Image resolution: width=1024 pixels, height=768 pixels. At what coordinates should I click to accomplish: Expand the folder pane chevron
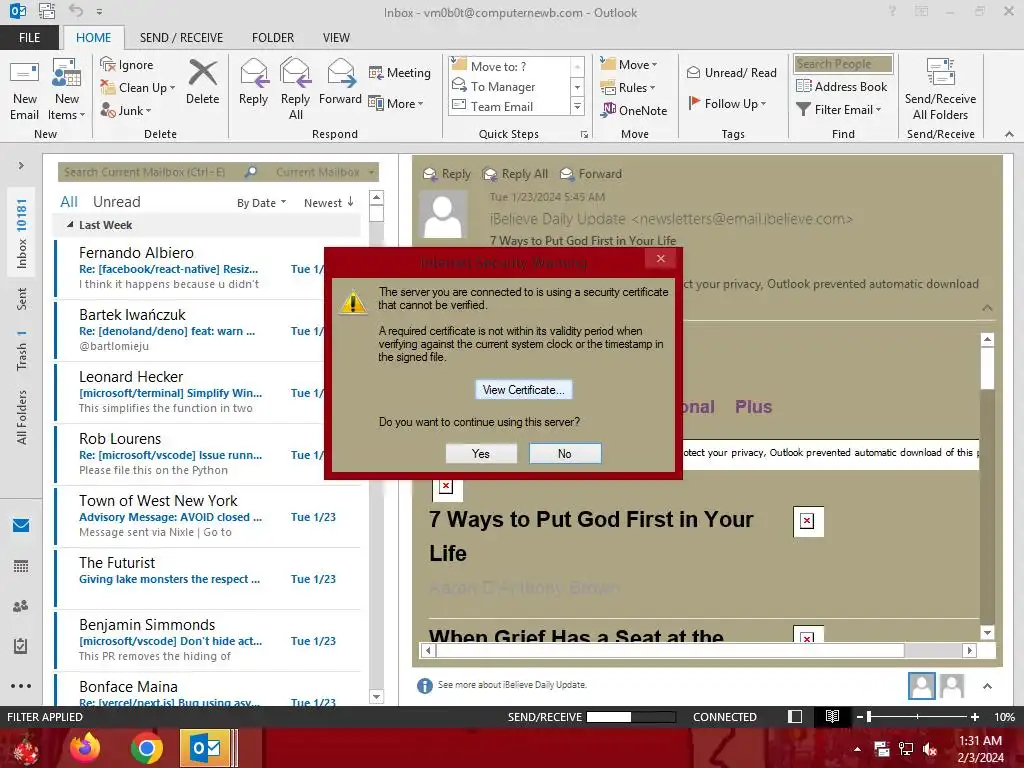(x=21, y=165)
